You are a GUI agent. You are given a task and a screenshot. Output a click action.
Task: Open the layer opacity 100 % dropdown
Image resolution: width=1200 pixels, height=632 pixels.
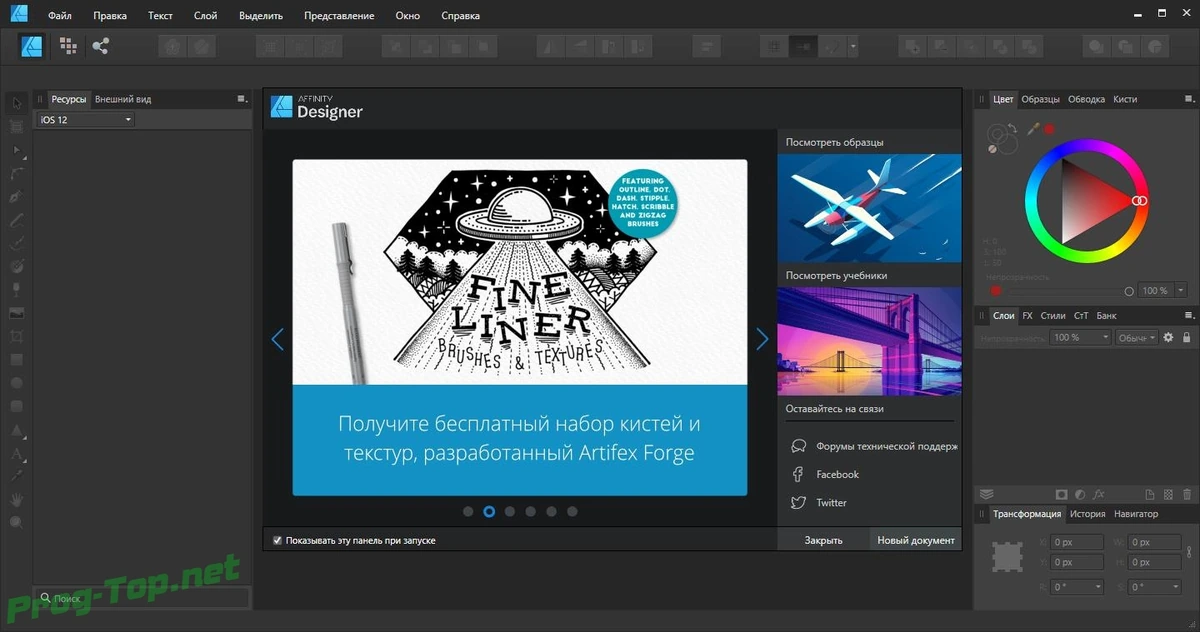1080,338
